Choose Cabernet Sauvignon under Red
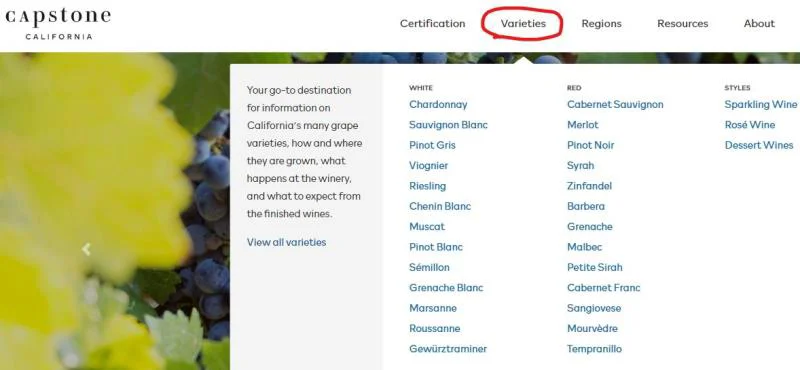 (615, 105)
